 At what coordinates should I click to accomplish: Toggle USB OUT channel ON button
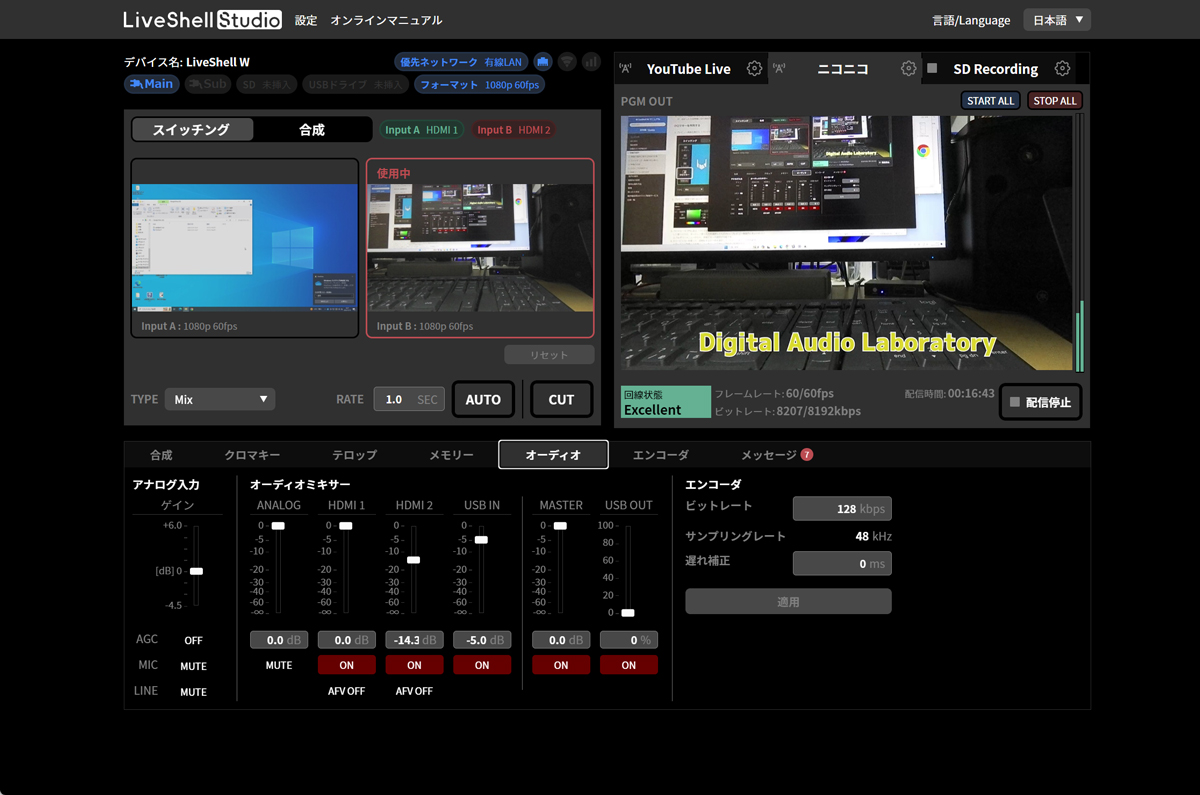click(629, 665)
